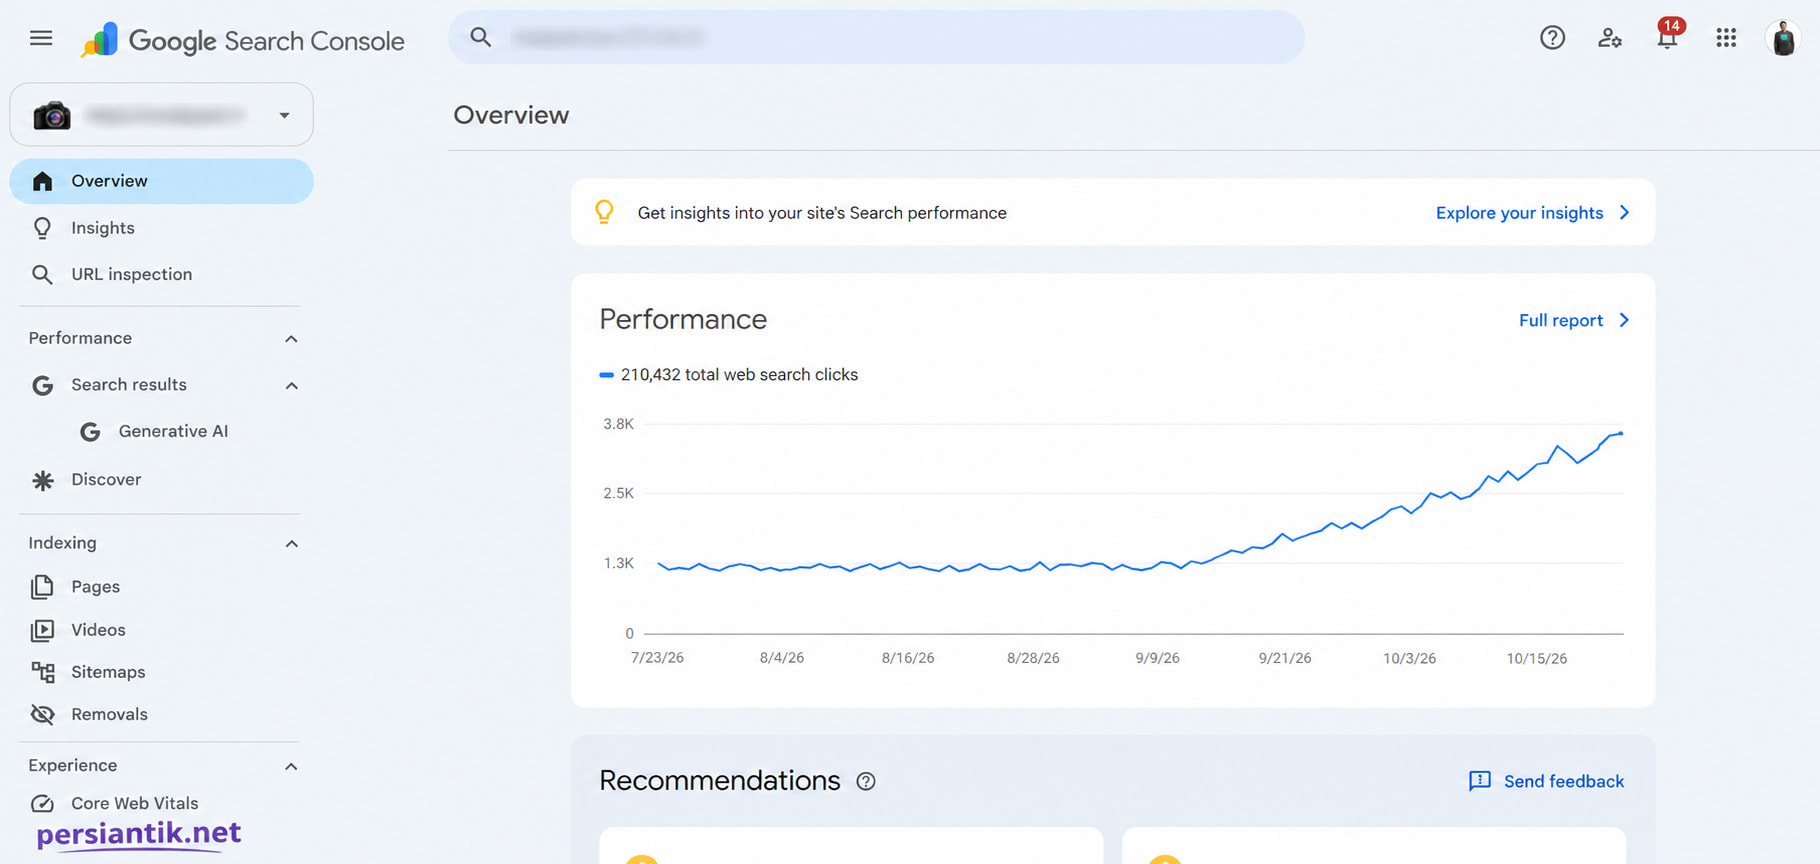Click the Removals crossed-eye icon
Viewport: 1820px width, 864px height.
pos(42,714)
